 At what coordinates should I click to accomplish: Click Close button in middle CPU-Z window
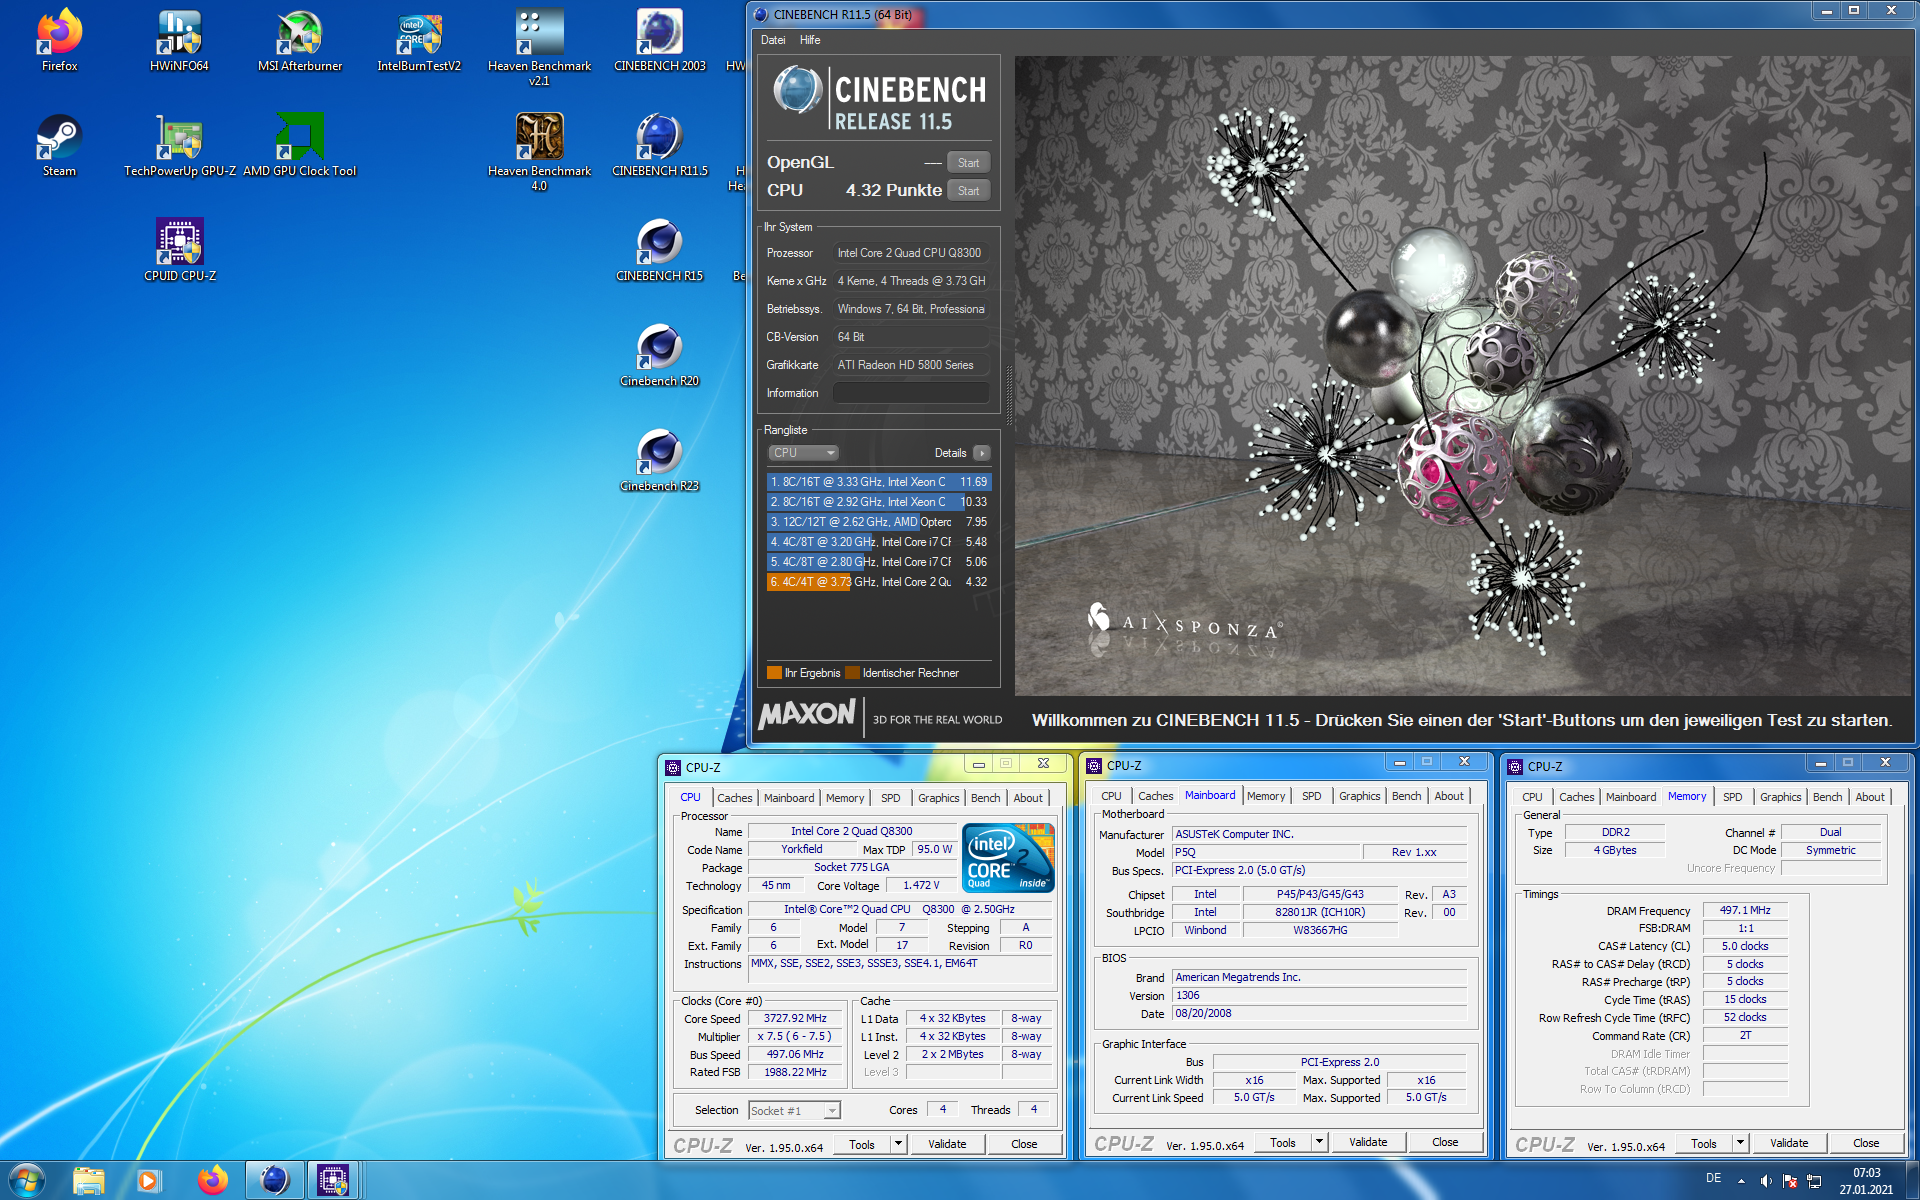click(x=1445, y=1142)
